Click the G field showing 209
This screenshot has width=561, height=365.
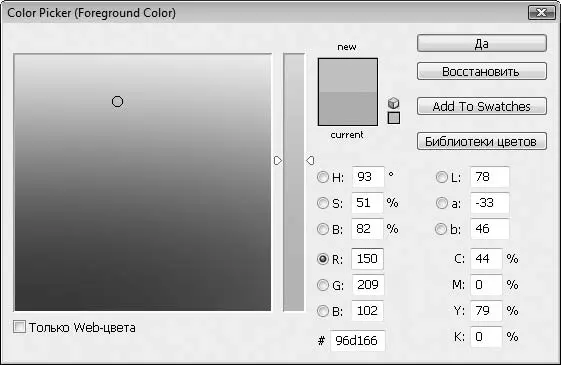point(368,285)
